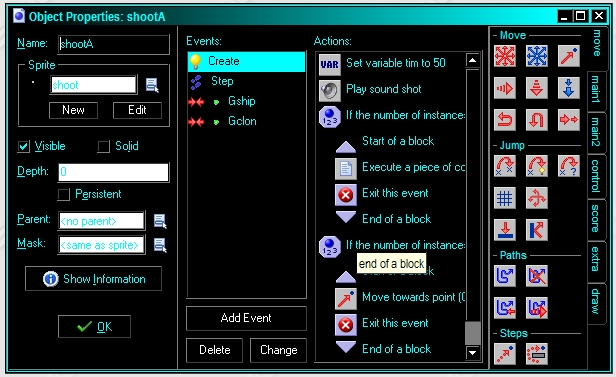The height and width of the screenshot is (377, 616).
Task: Select the Set friction action icon
Action: [568, 120]
